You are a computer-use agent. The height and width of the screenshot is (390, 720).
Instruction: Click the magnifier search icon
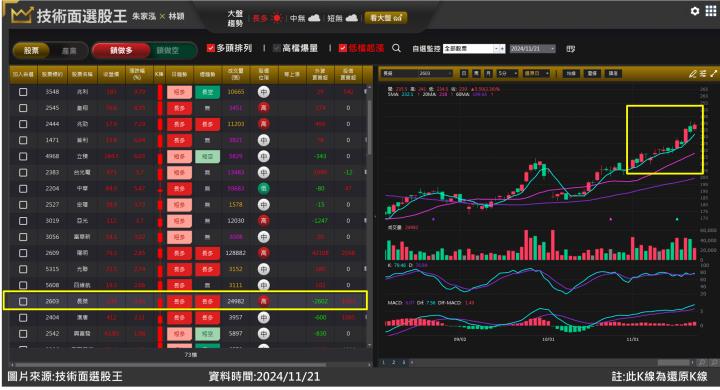click(x=396, y=48)
